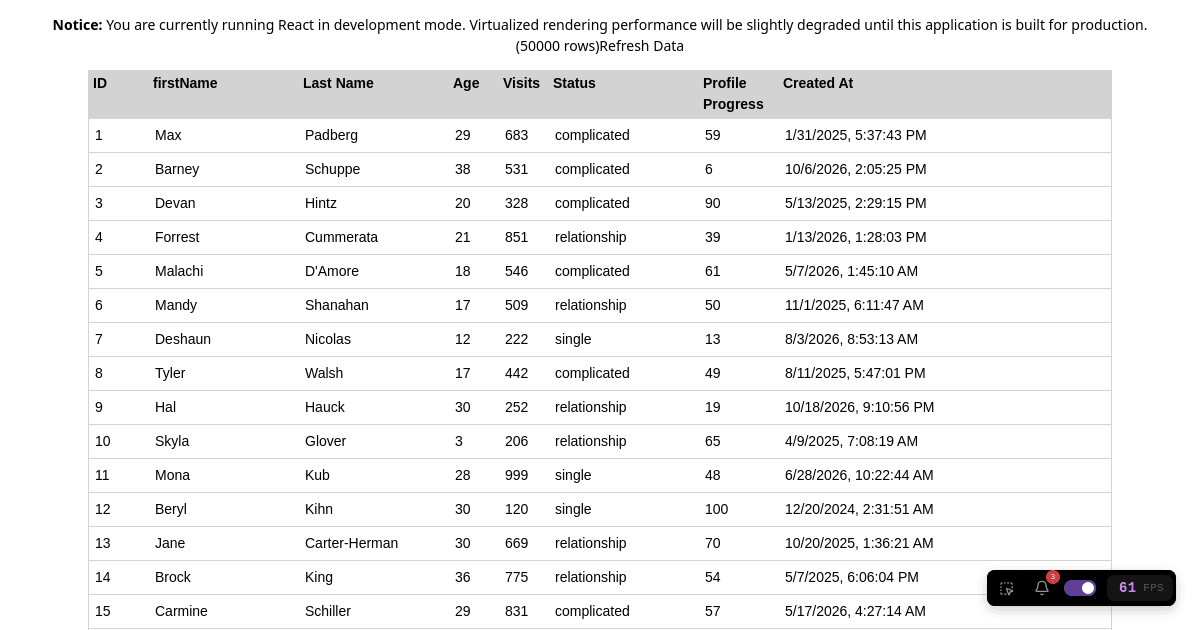
Task: Select the row for Skyla Glover
Action: (400, 441)
